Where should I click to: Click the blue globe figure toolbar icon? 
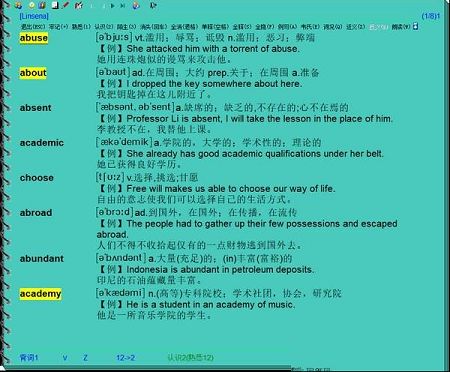pos(136,5)
